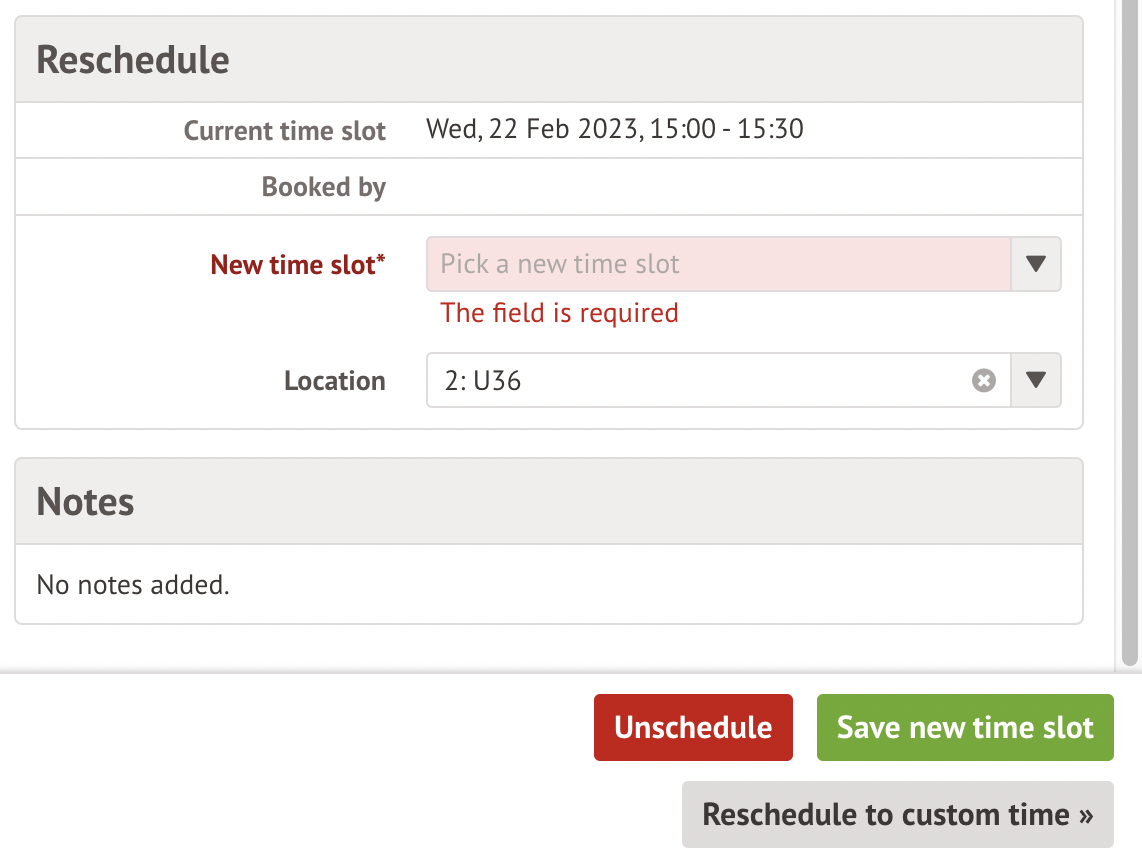The height and width of the screenshot is (856, 1142).
Task: Click the time range "15:00 - 15:30"
Action: 727,129
